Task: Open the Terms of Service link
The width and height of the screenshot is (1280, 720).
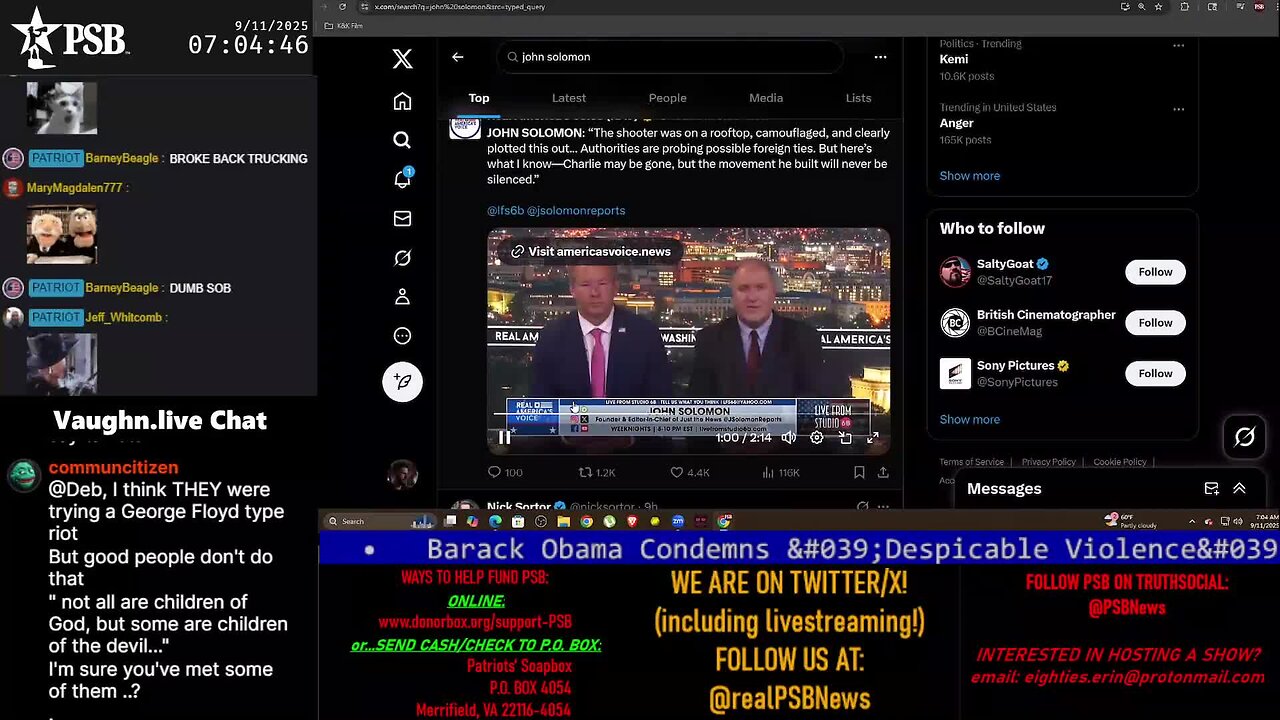Action: pyautogui.click(x=971, y=462)
